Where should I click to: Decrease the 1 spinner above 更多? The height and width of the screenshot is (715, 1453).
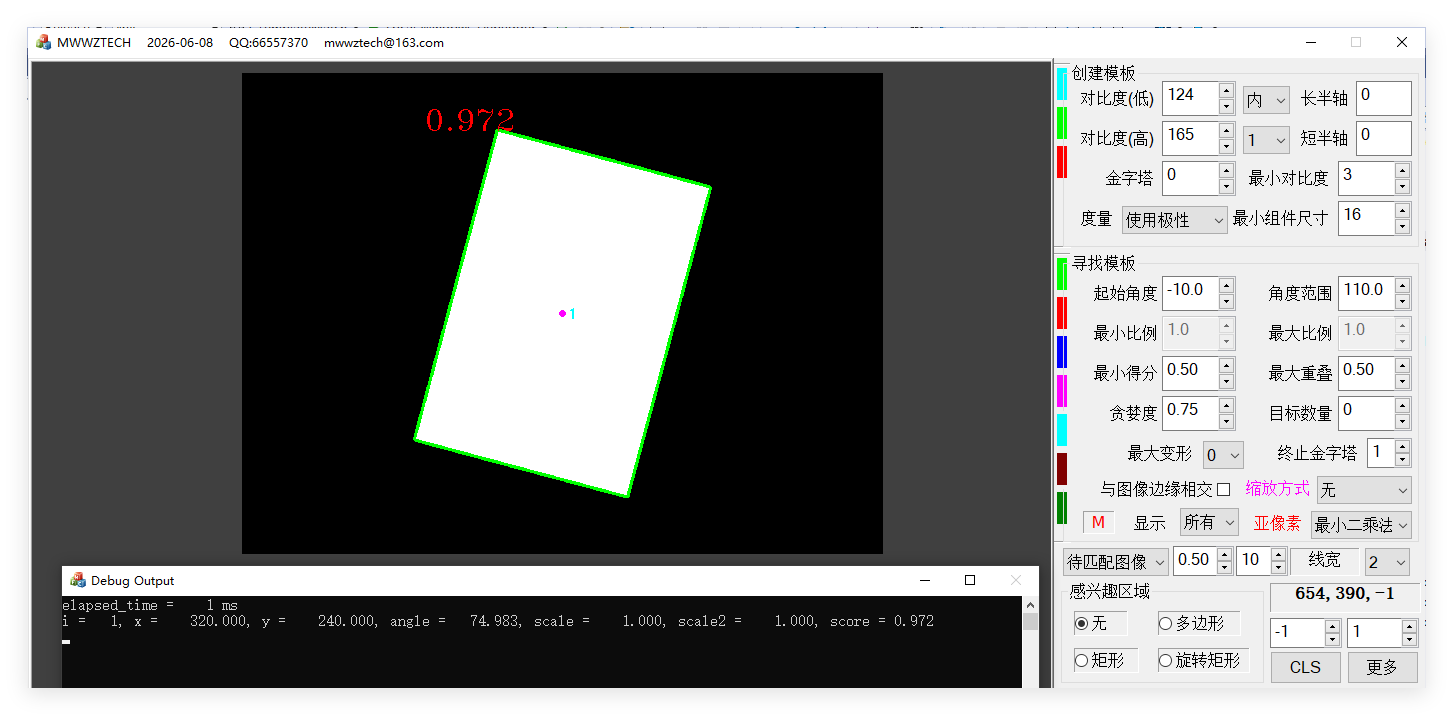(x=1409, y=639)
